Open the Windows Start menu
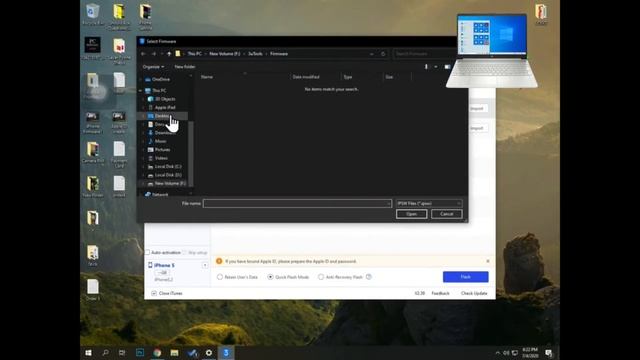Viewport: 640px width, 360px height. point(88,353)
